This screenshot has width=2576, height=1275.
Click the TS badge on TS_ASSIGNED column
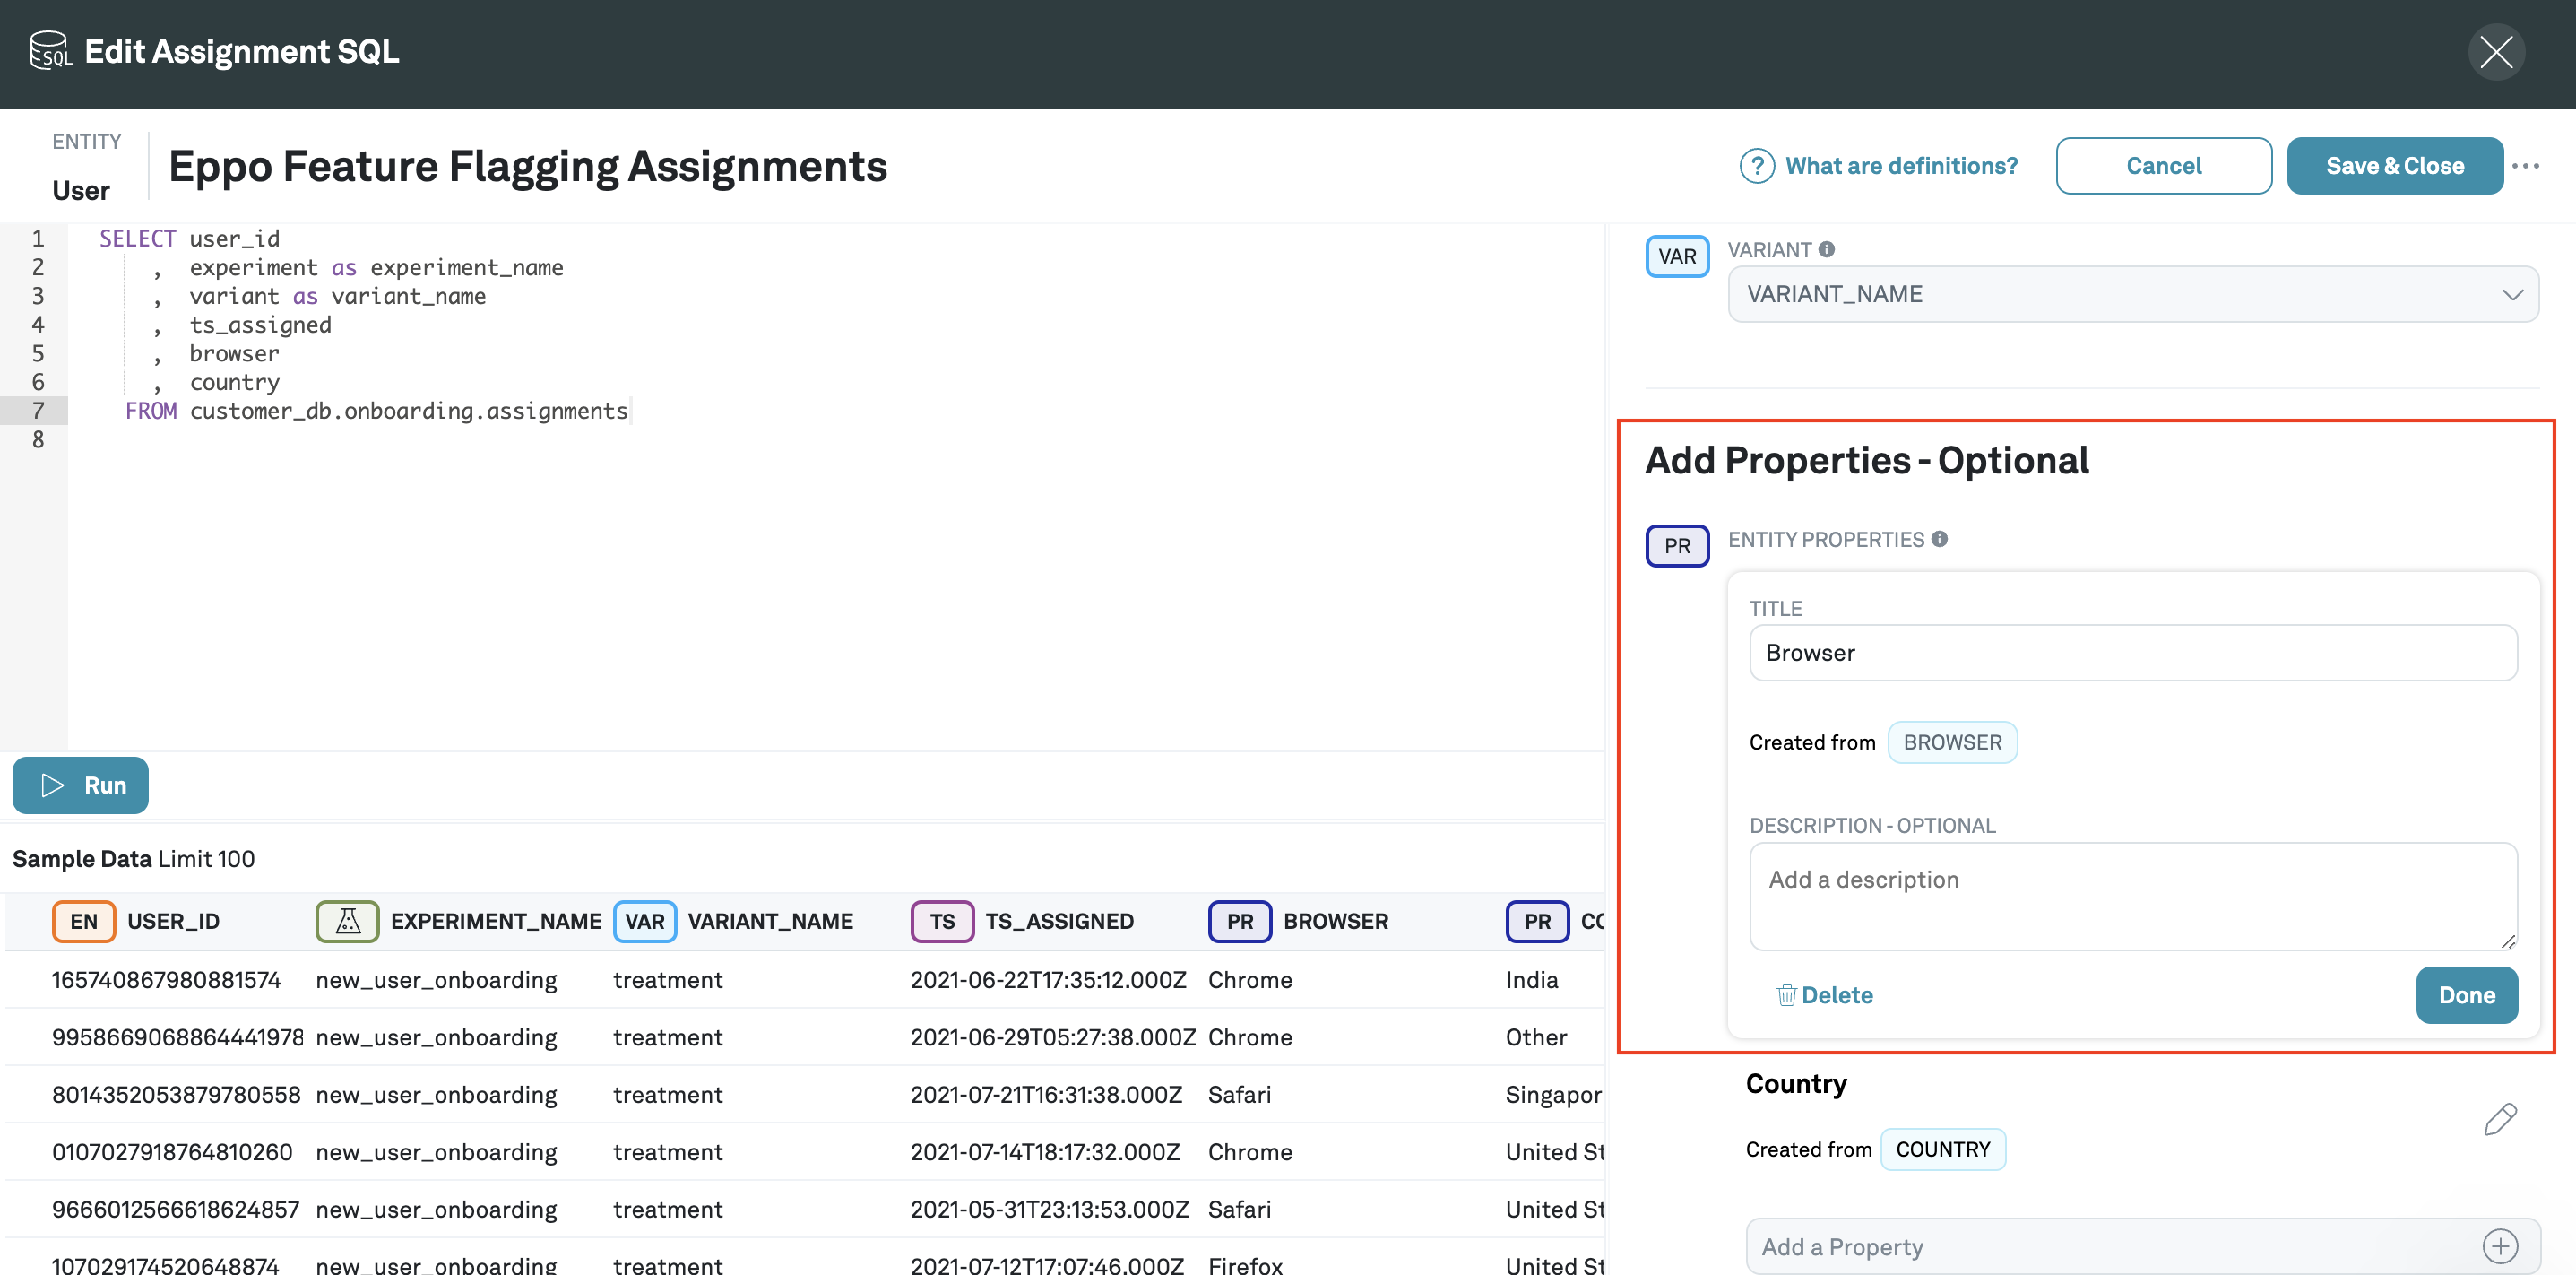pos(942,921)
